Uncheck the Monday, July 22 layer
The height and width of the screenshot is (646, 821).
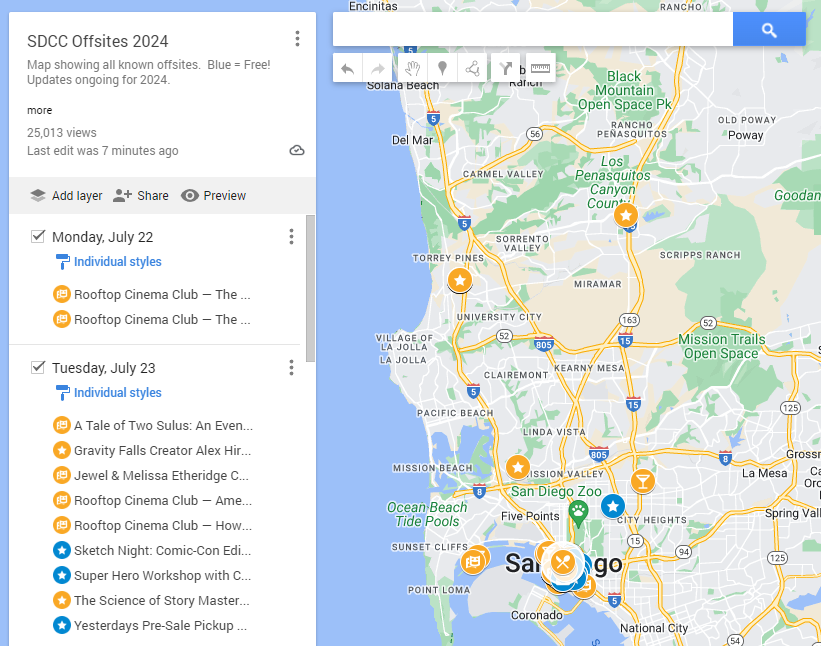[x=37, y=236]
